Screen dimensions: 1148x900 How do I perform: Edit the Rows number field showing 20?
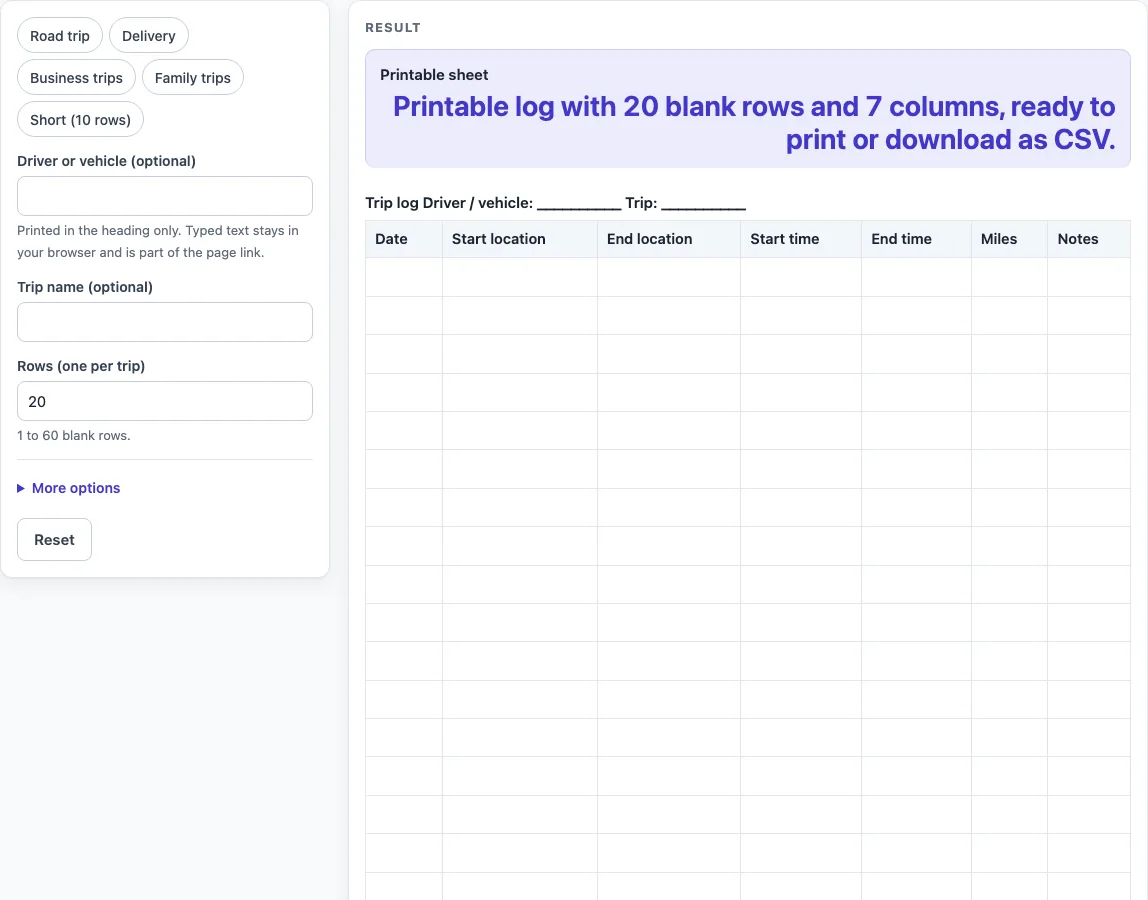(165, 401)
